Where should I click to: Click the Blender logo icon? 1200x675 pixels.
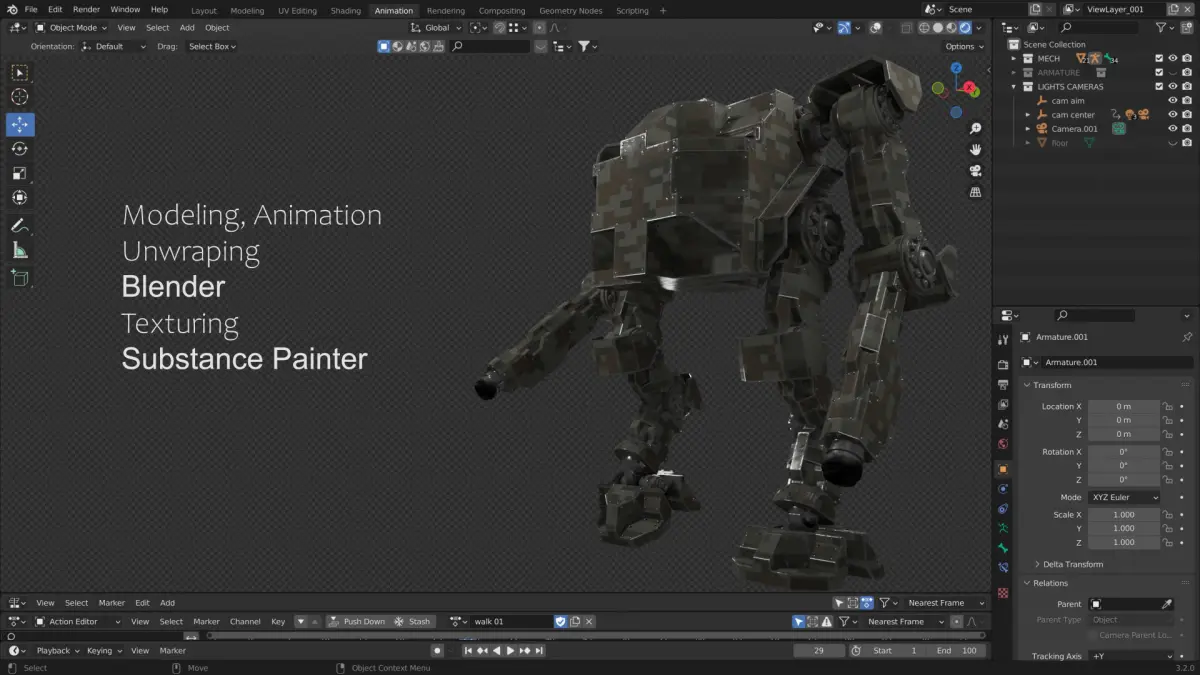coord(11,9)
